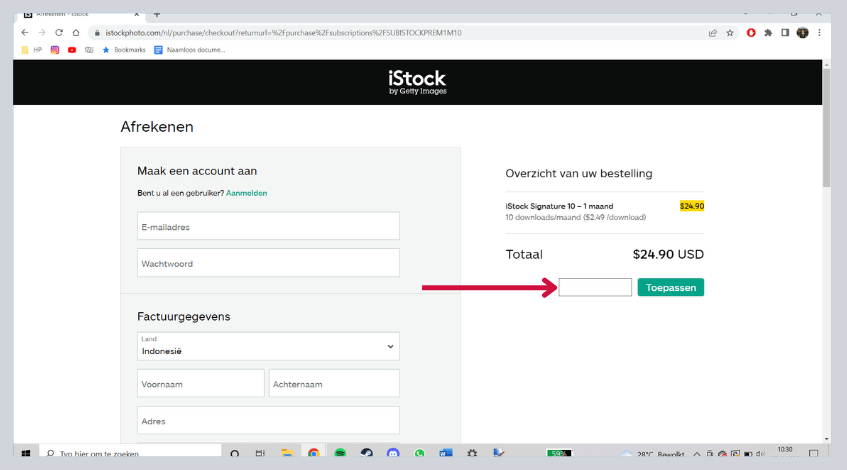
Task: Open Task View on the taskbar
Action: (x=260, y=453)
